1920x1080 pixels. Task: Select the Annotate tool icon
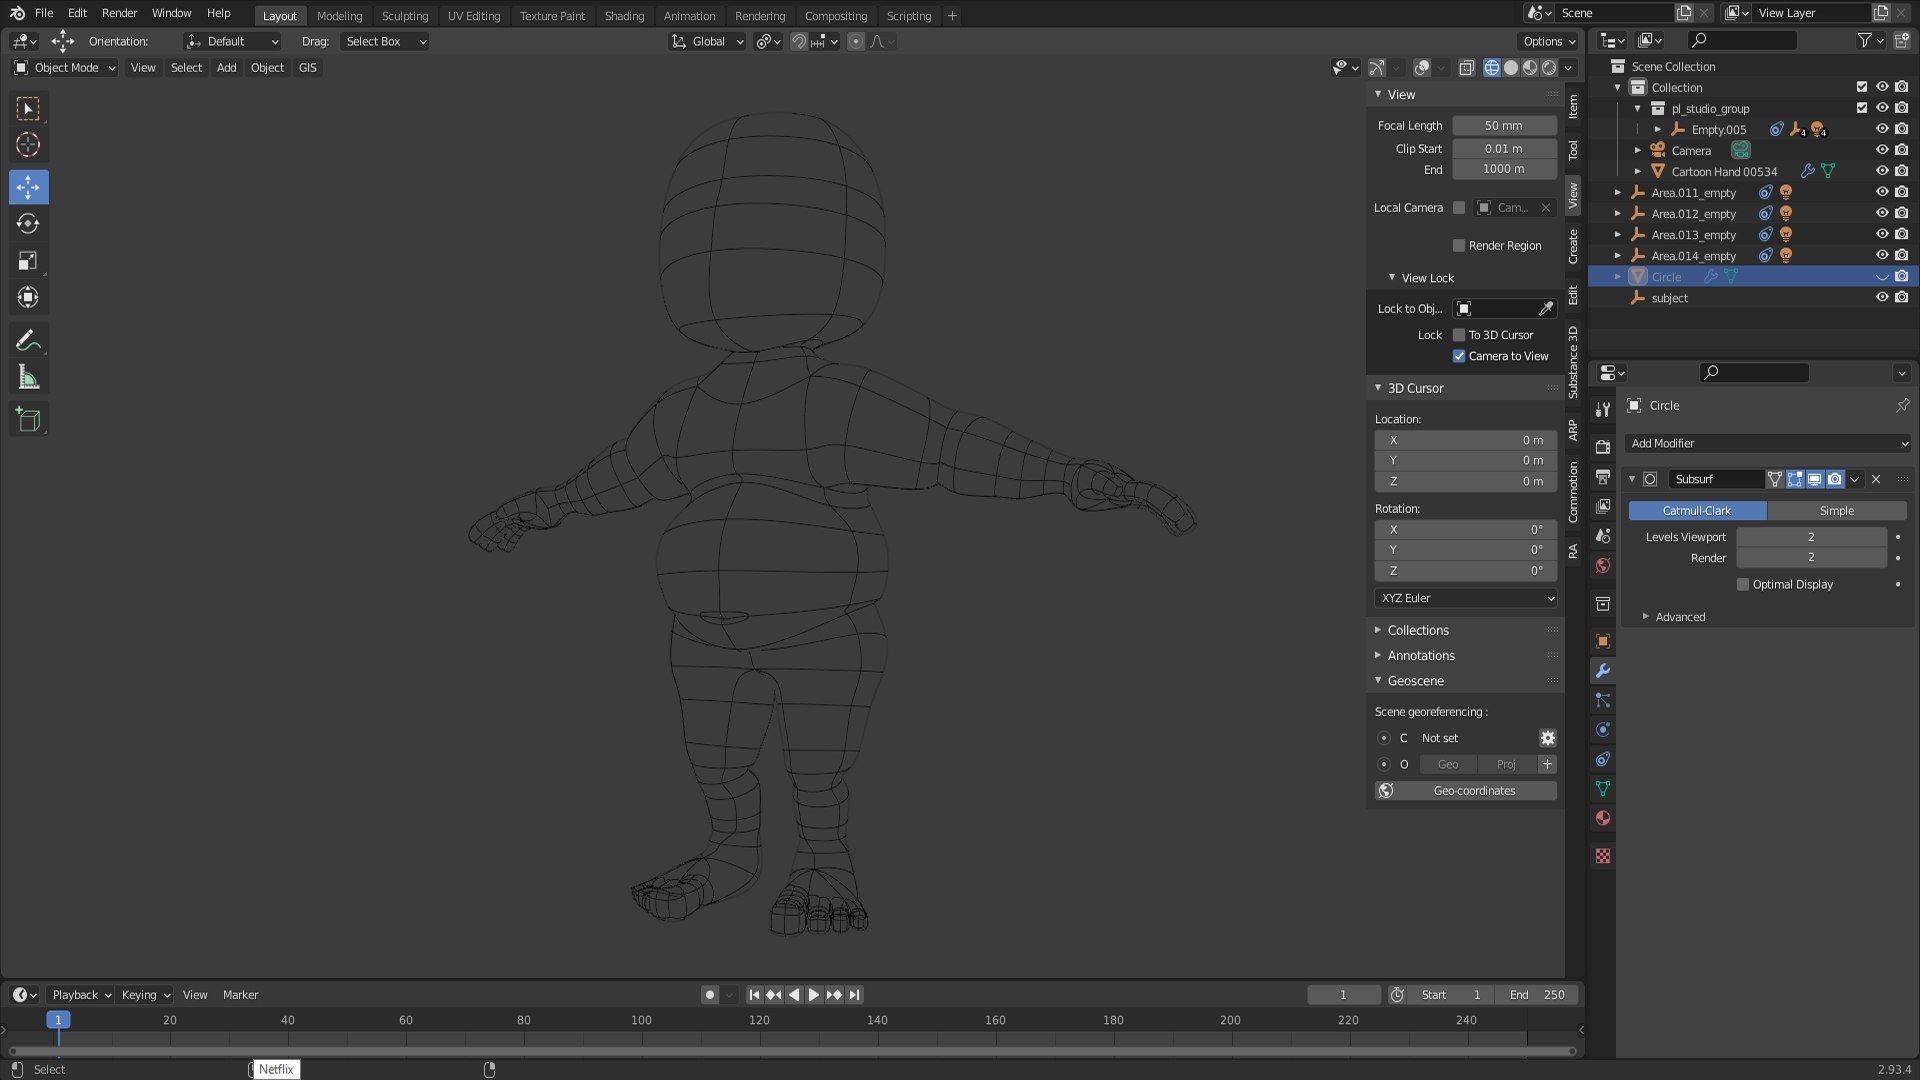(28, 340)
